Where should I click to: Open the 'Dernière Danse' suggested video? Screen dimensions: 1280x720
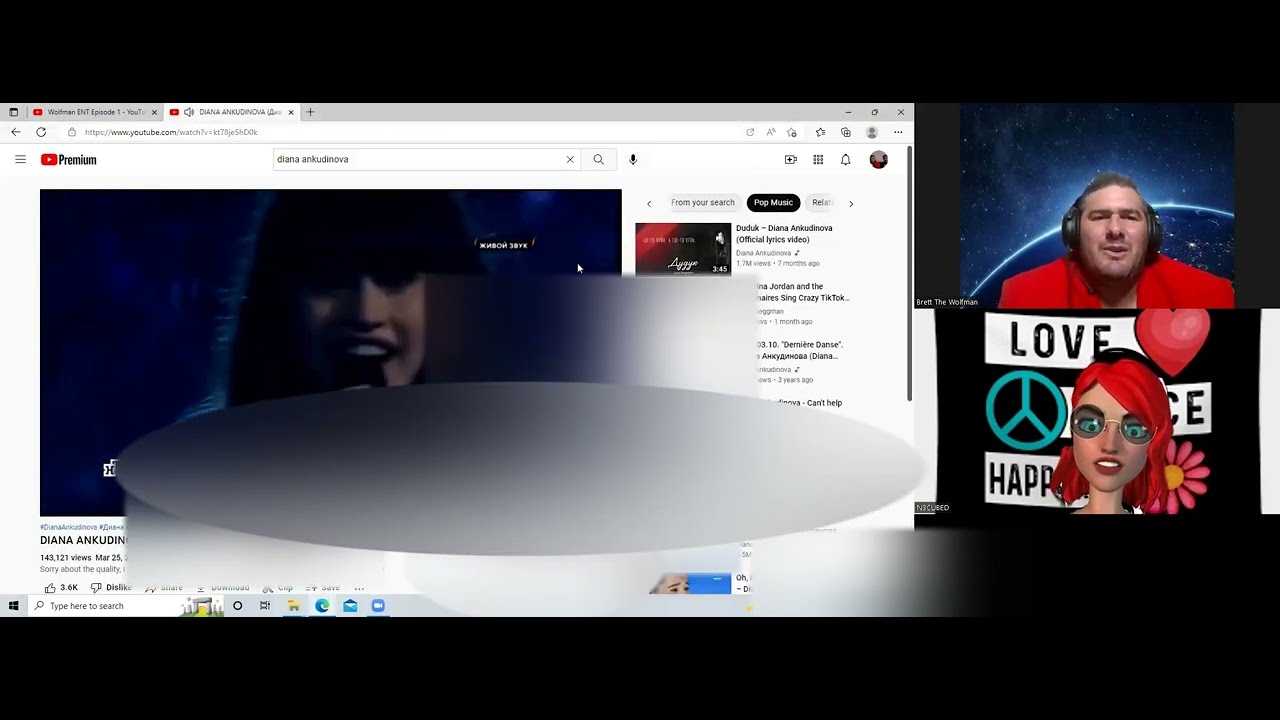pos(799,350)
